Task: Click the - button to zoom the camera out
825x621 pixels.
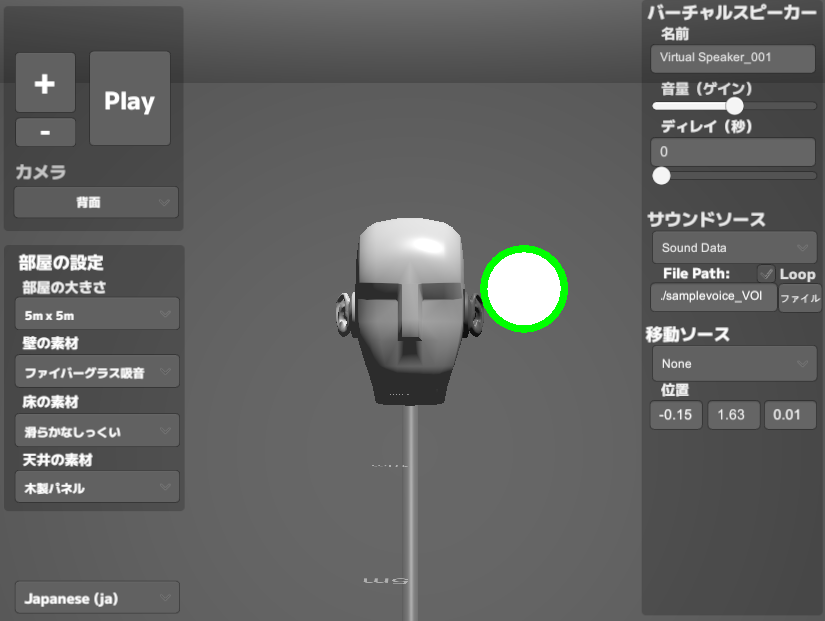Action: (44, 131)
